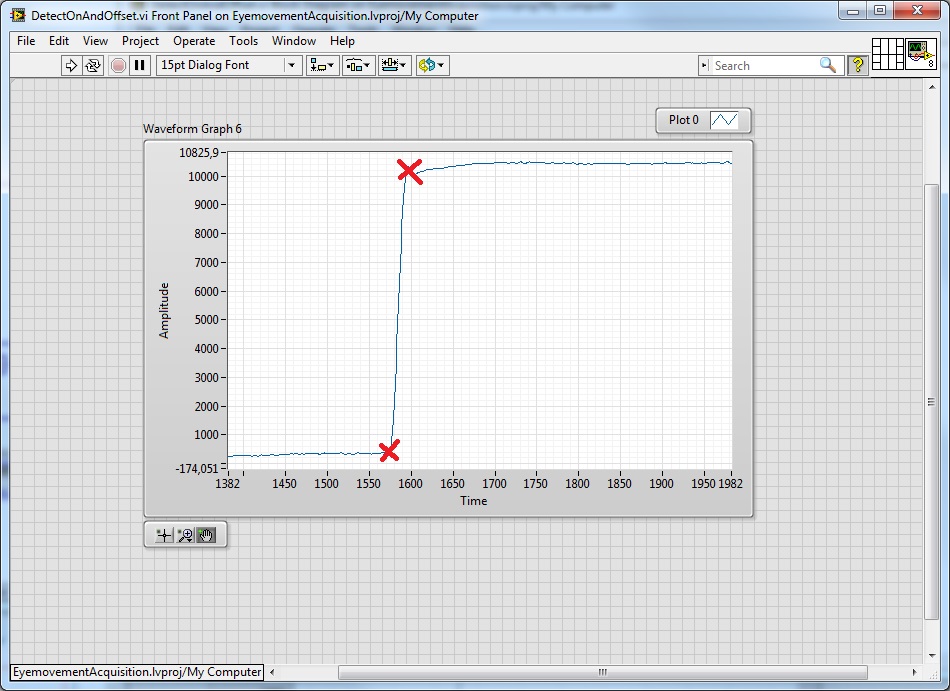
Task: Open the Align Objects dropdown
Action: pos(322,65)
